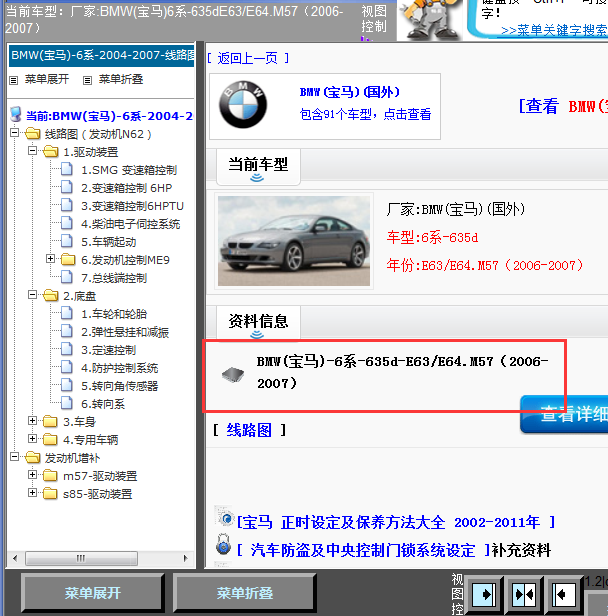Click the sidebar scrollbar right arrow
The height and width of the screenshot is (616, 608).
185,558
